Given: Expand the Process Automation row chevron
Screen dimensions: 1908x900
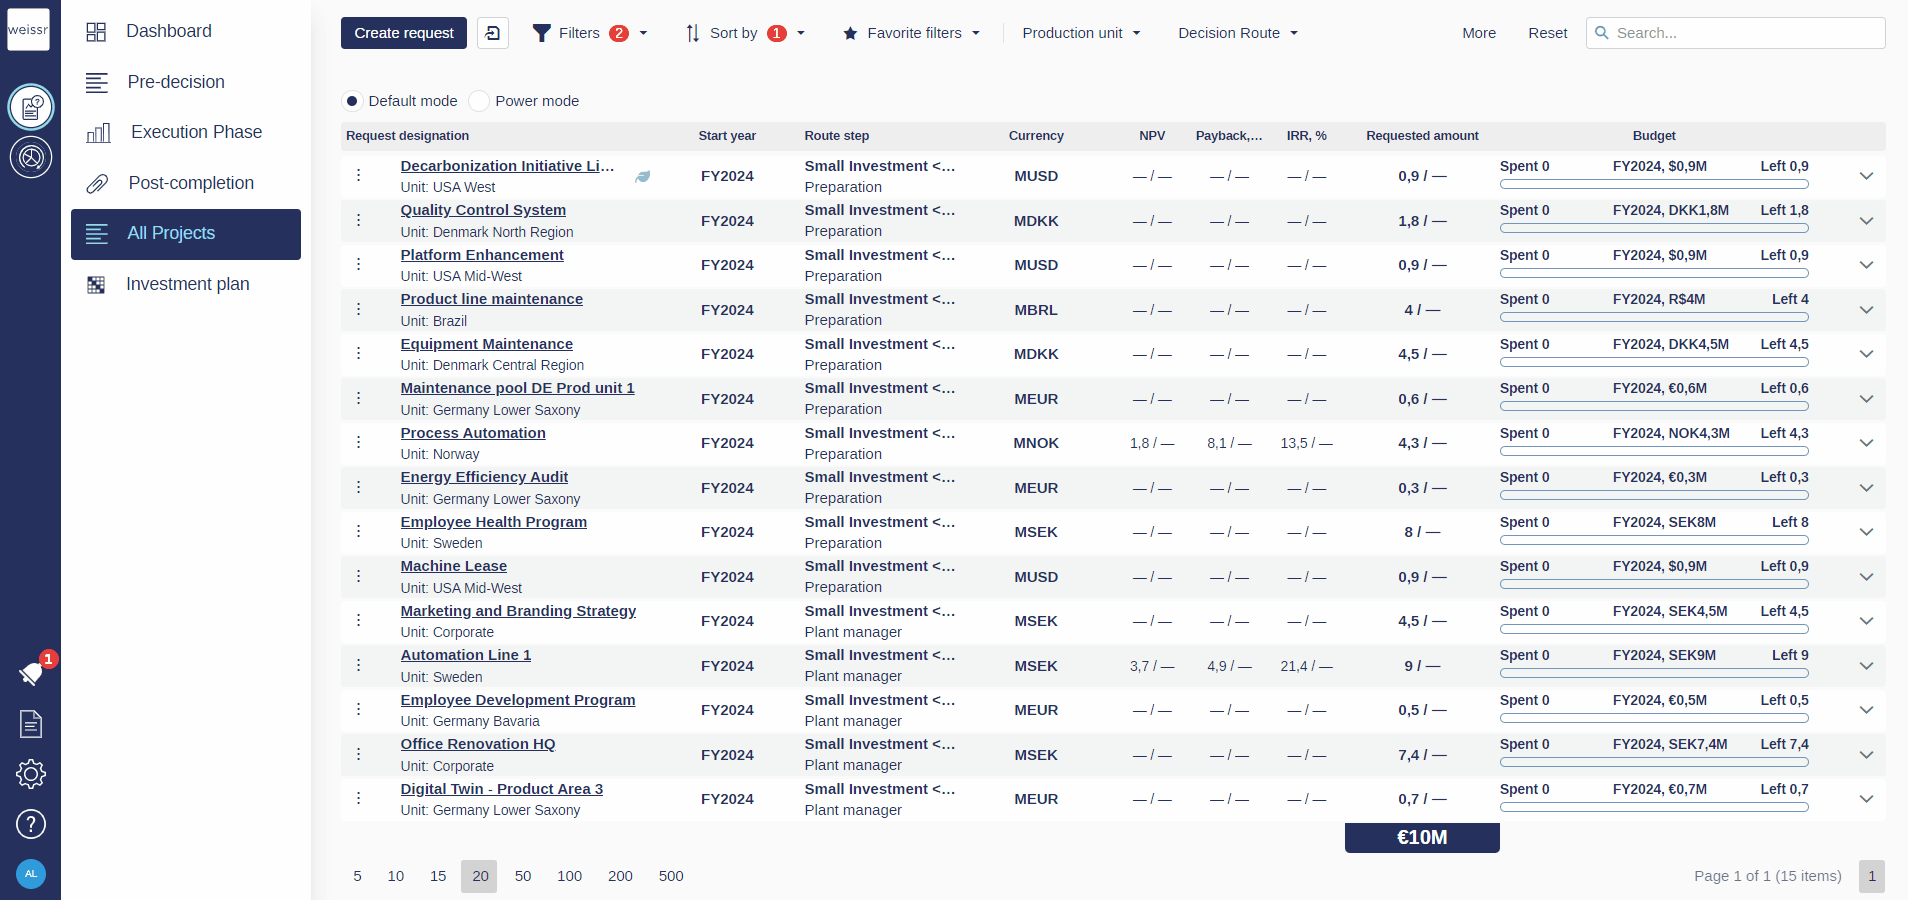Looking at the screenshot, I should point(1865,443).
